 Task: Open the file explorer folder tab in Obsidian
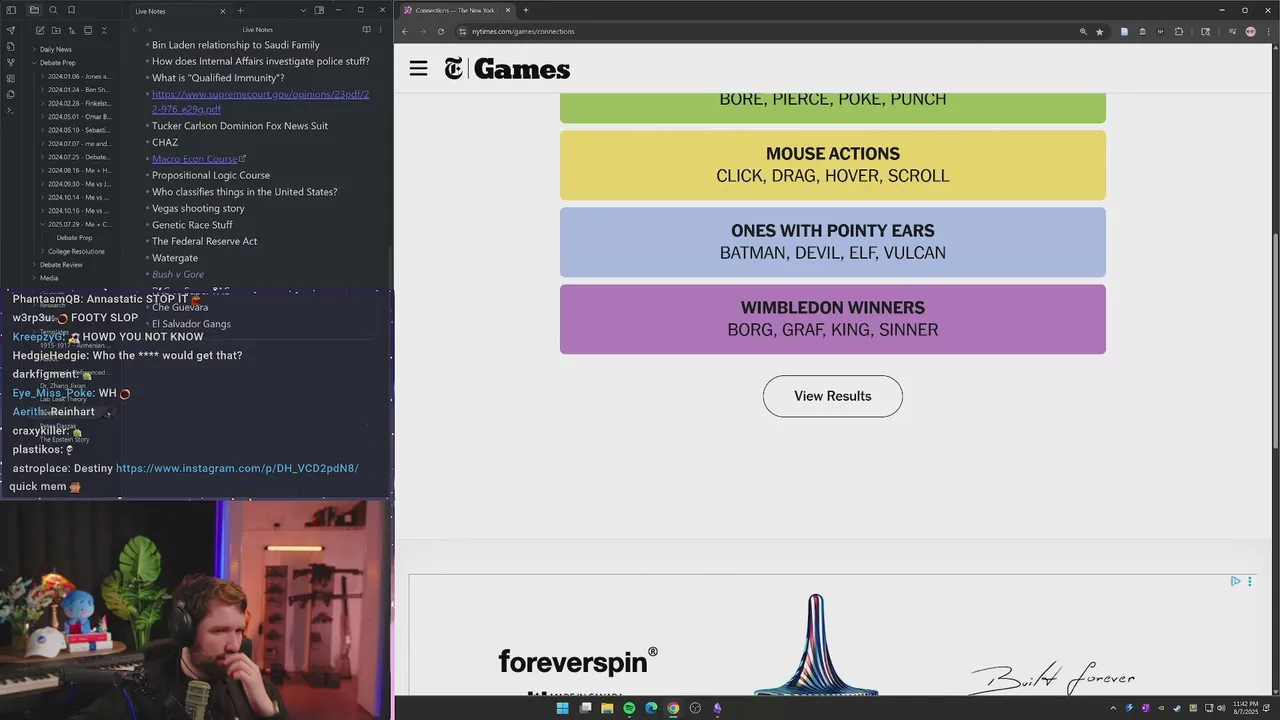click(34, 10)
